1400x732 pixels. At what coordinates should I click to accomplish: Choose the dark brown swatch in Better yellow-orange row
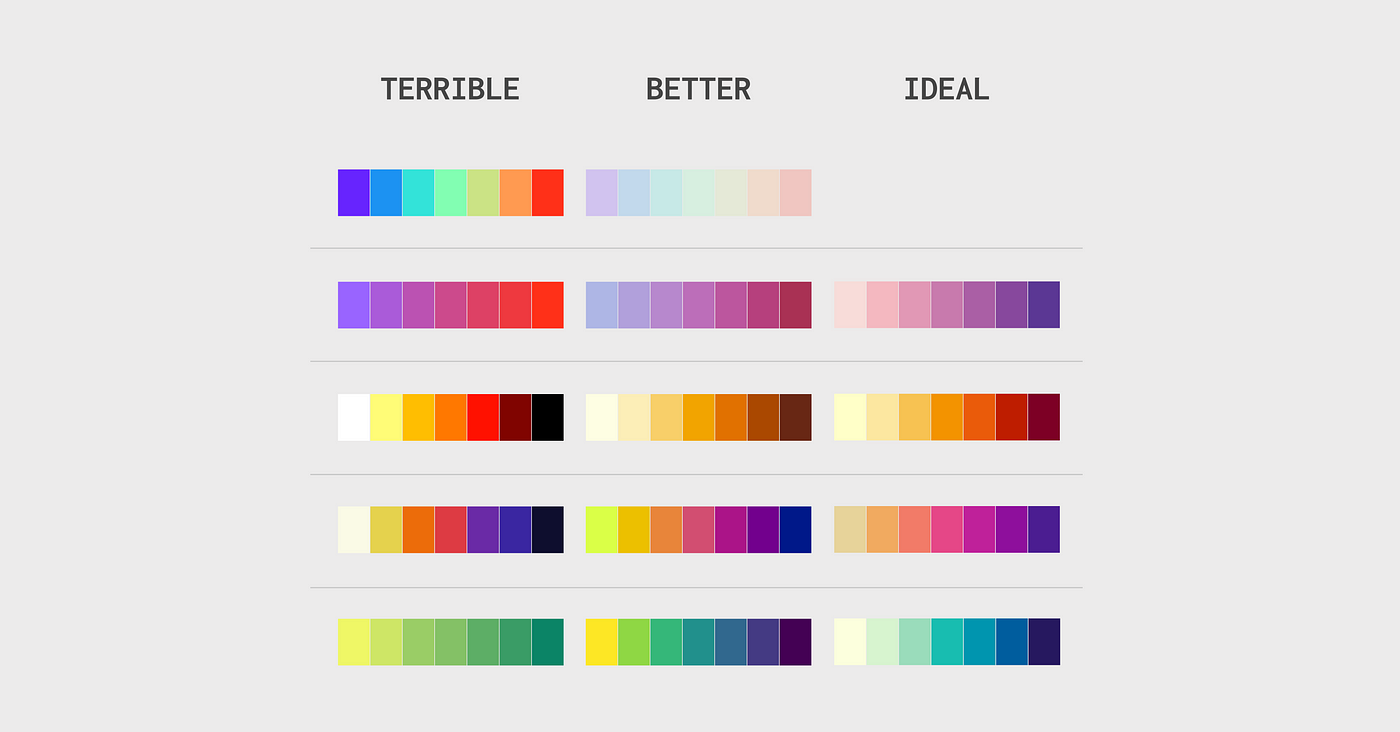796,417
